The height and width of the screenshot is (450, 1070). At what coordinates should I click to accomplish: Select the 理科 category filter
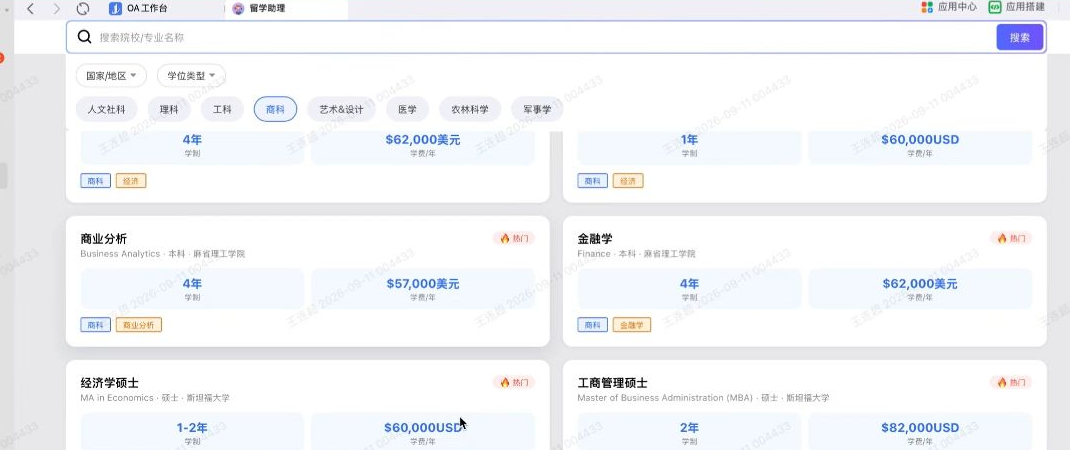169,109
